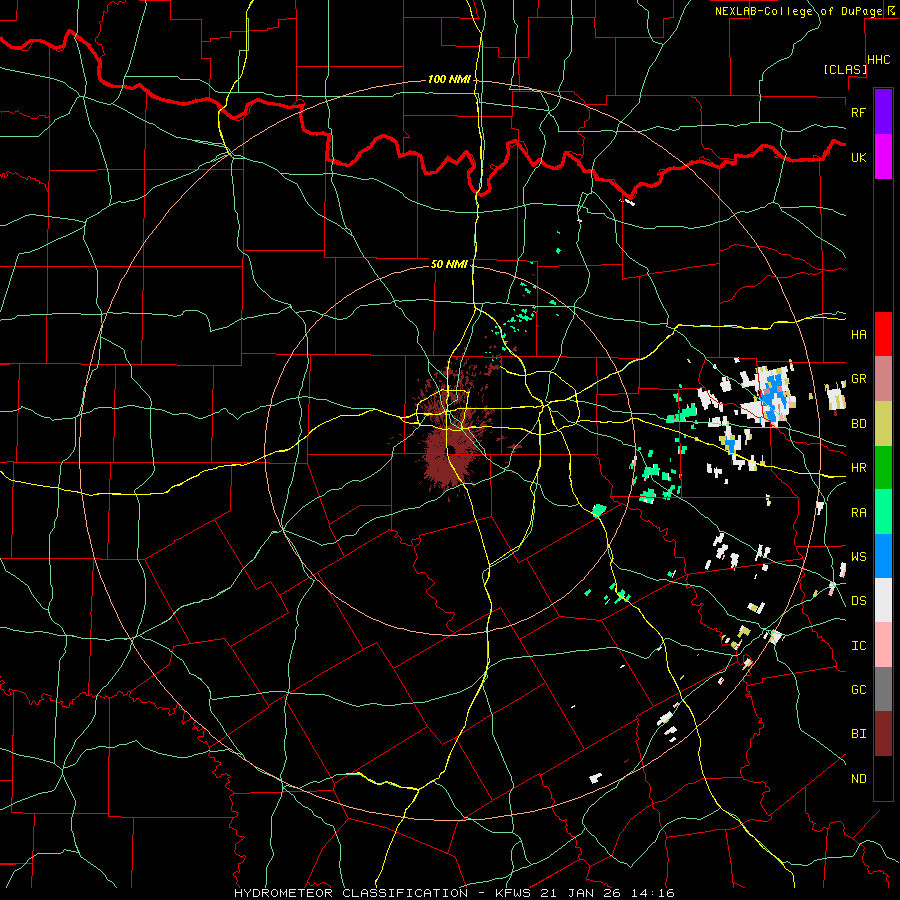Click the BD yellow-olive color swatch
Viewport: 900px width, 900px height.
(x=883, y=424)
